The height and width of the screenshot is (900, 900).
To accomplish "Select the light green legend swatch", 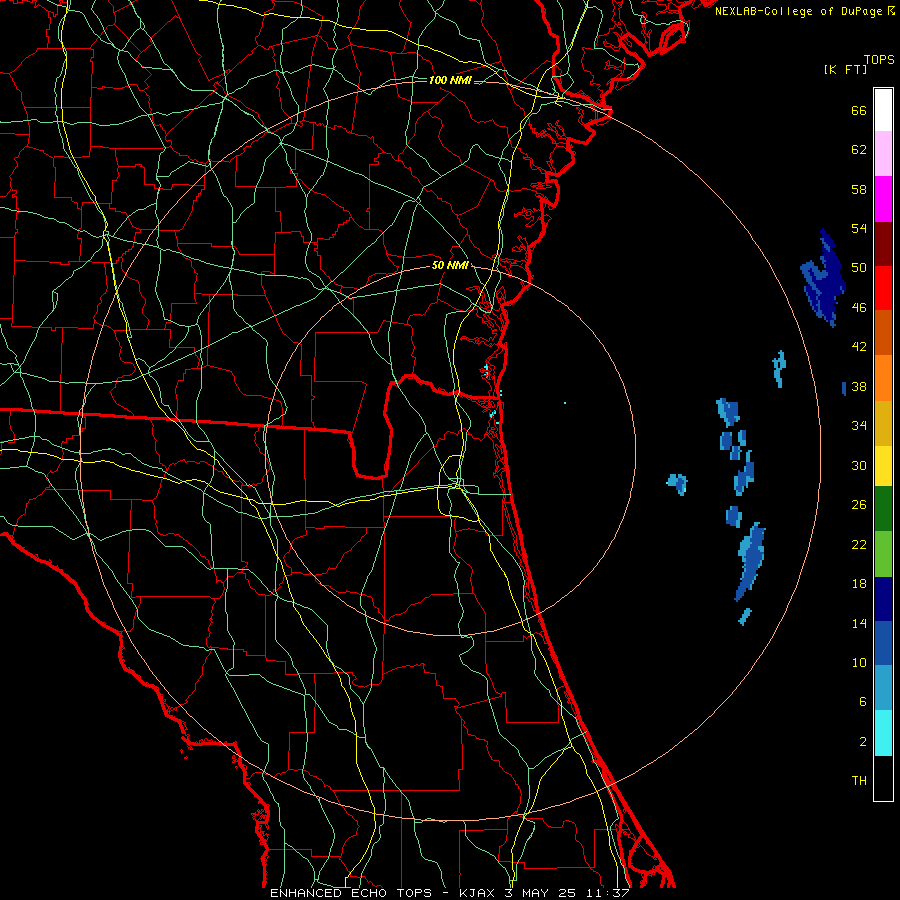I will [x=883, y=554].
